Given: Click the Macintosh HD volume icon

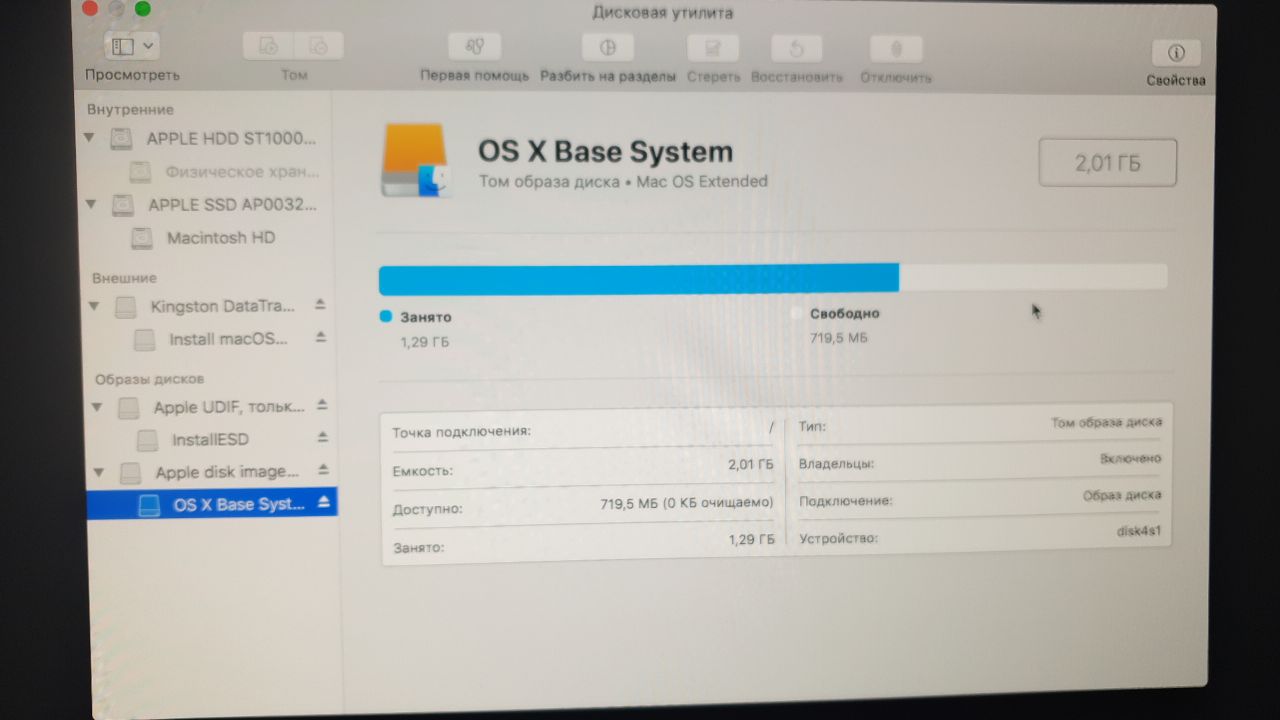Looking at the screenshot, I should point(143,238).
